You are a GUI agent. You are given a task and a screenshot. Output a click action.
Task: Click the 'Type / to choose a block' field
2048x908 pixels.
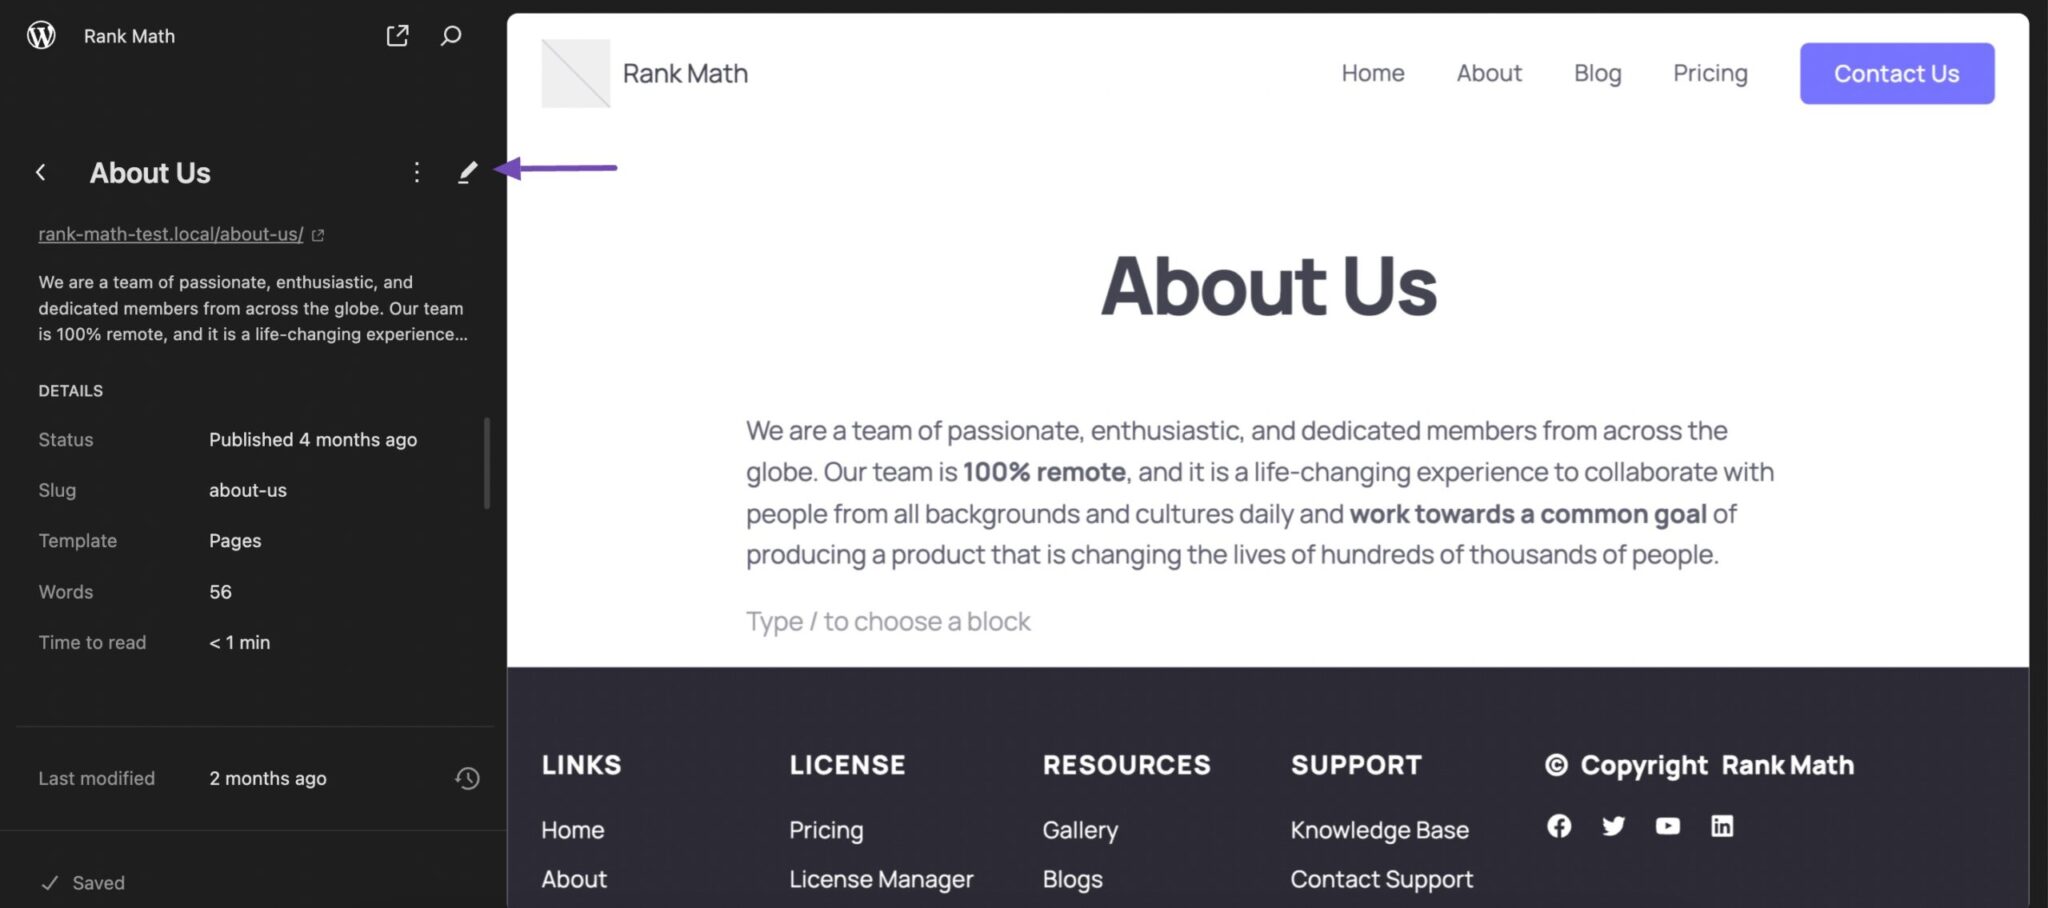coord(888,621)
